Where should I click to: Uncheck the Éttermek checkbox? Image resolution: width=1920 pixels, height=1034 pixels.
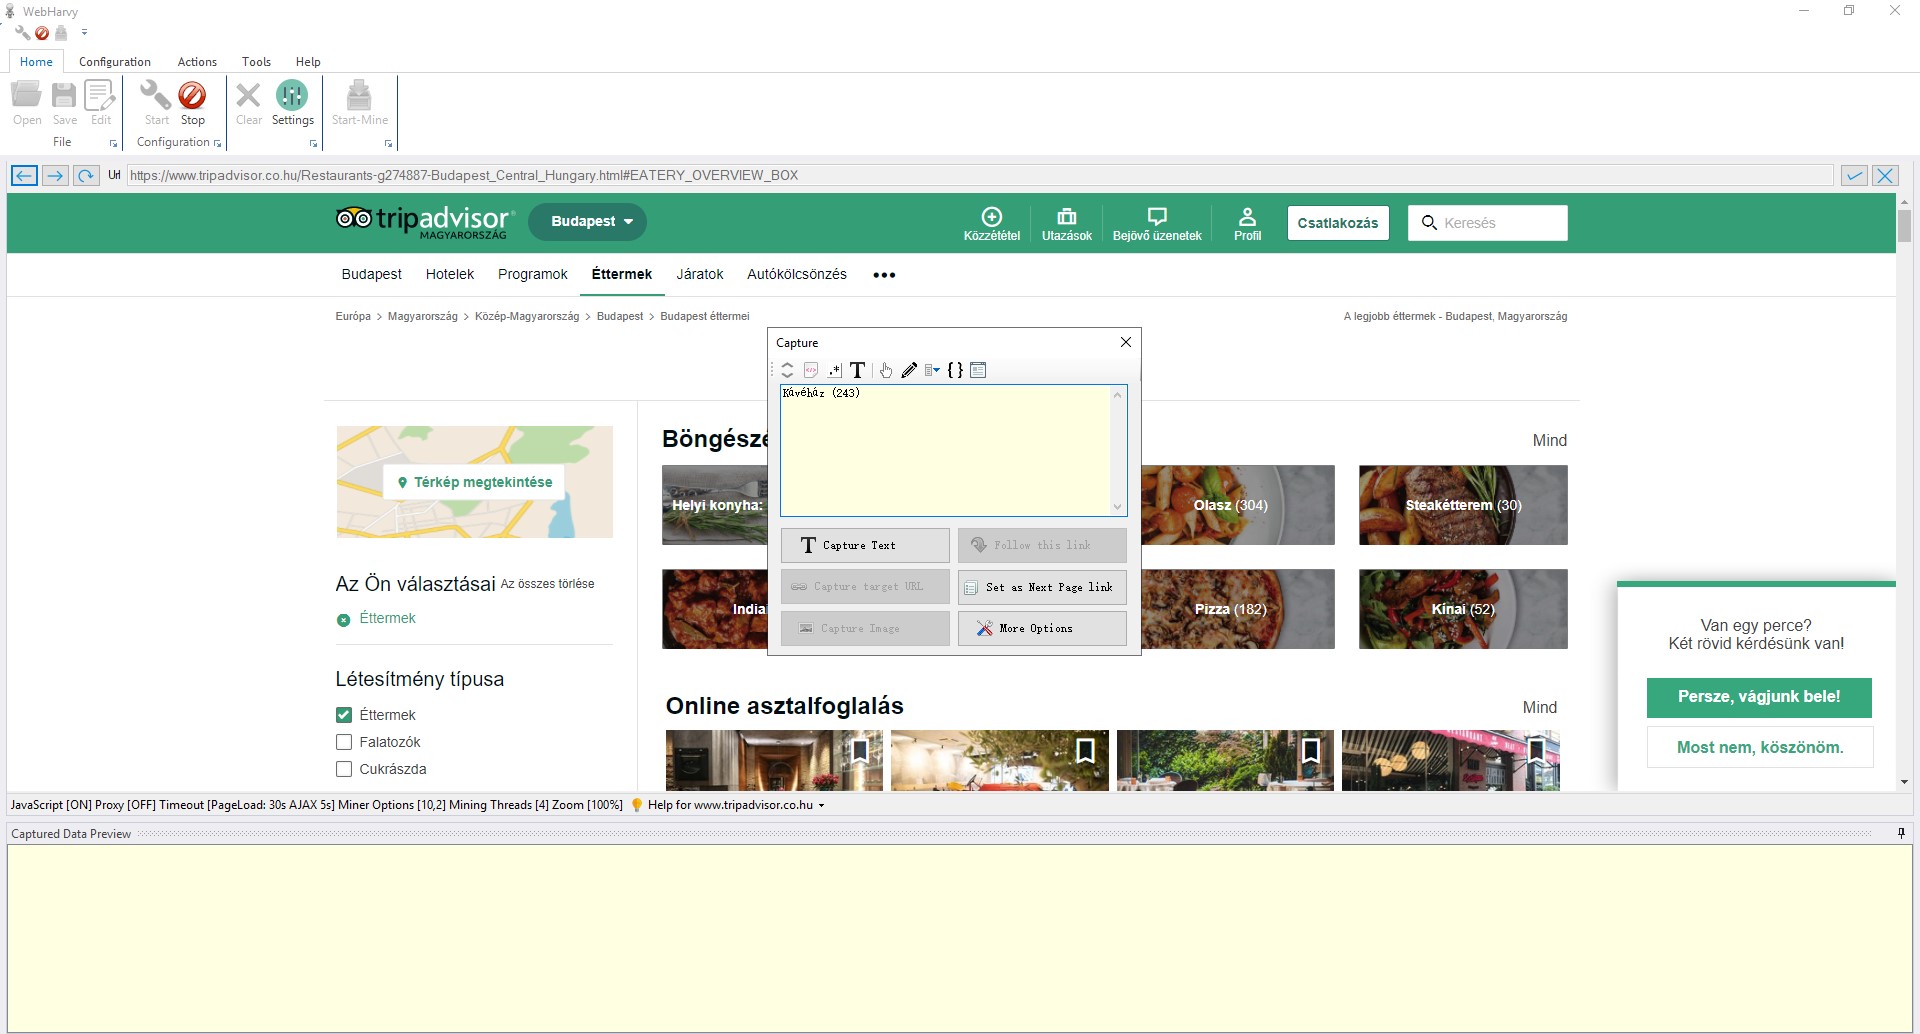point(344,715)
